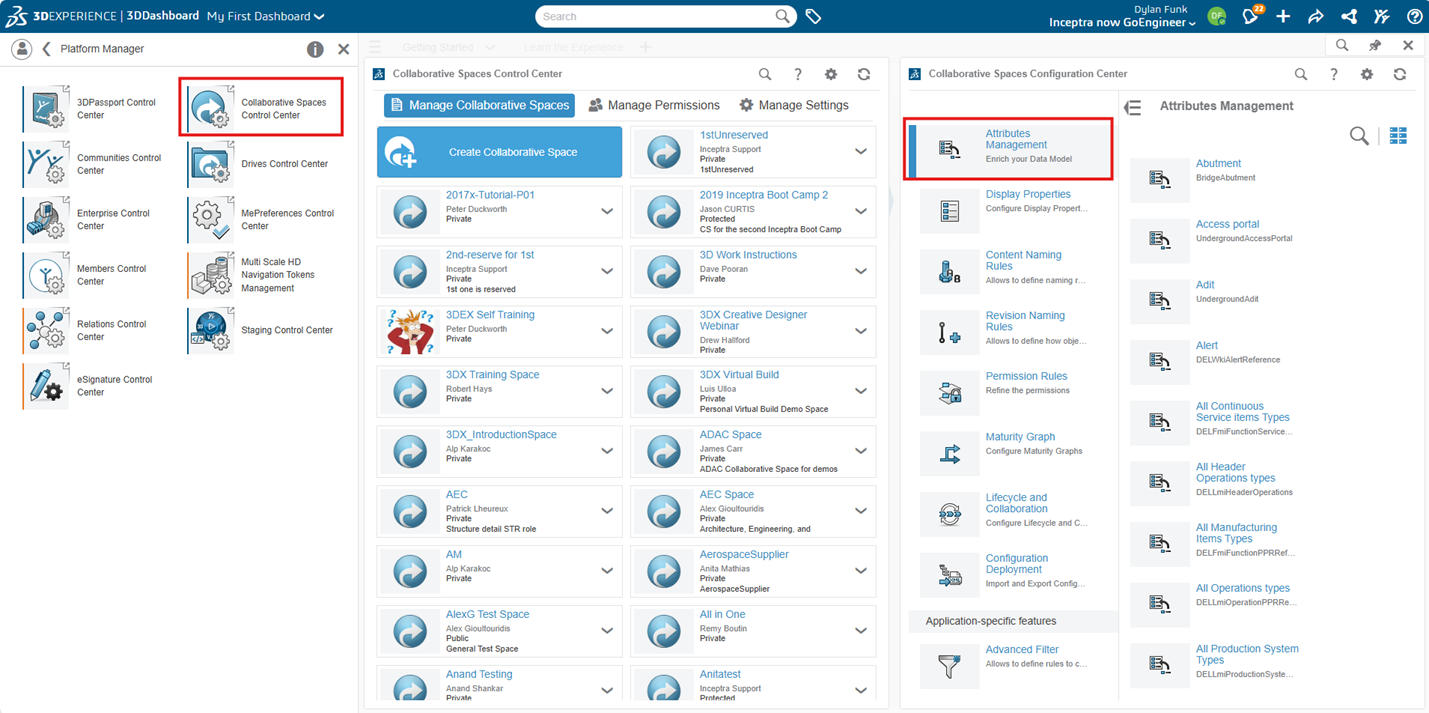Screen dimensions: 1429x713
Task: Select Attributes Management menu item
Action: click(x=1010, y=149)
